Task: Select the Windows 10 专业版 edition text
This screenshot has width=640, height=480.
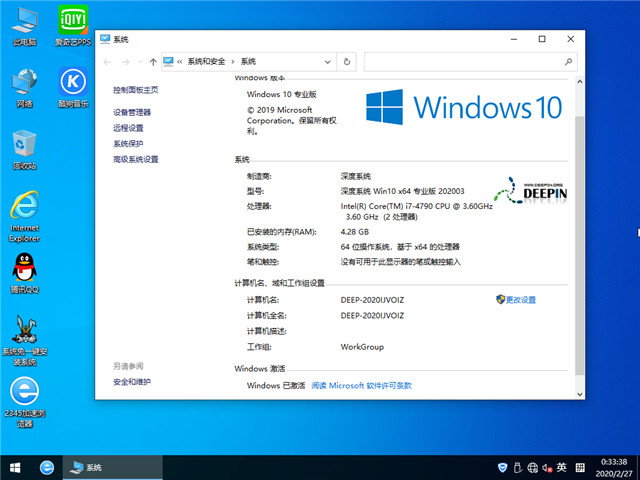Action: click(282, 94)
